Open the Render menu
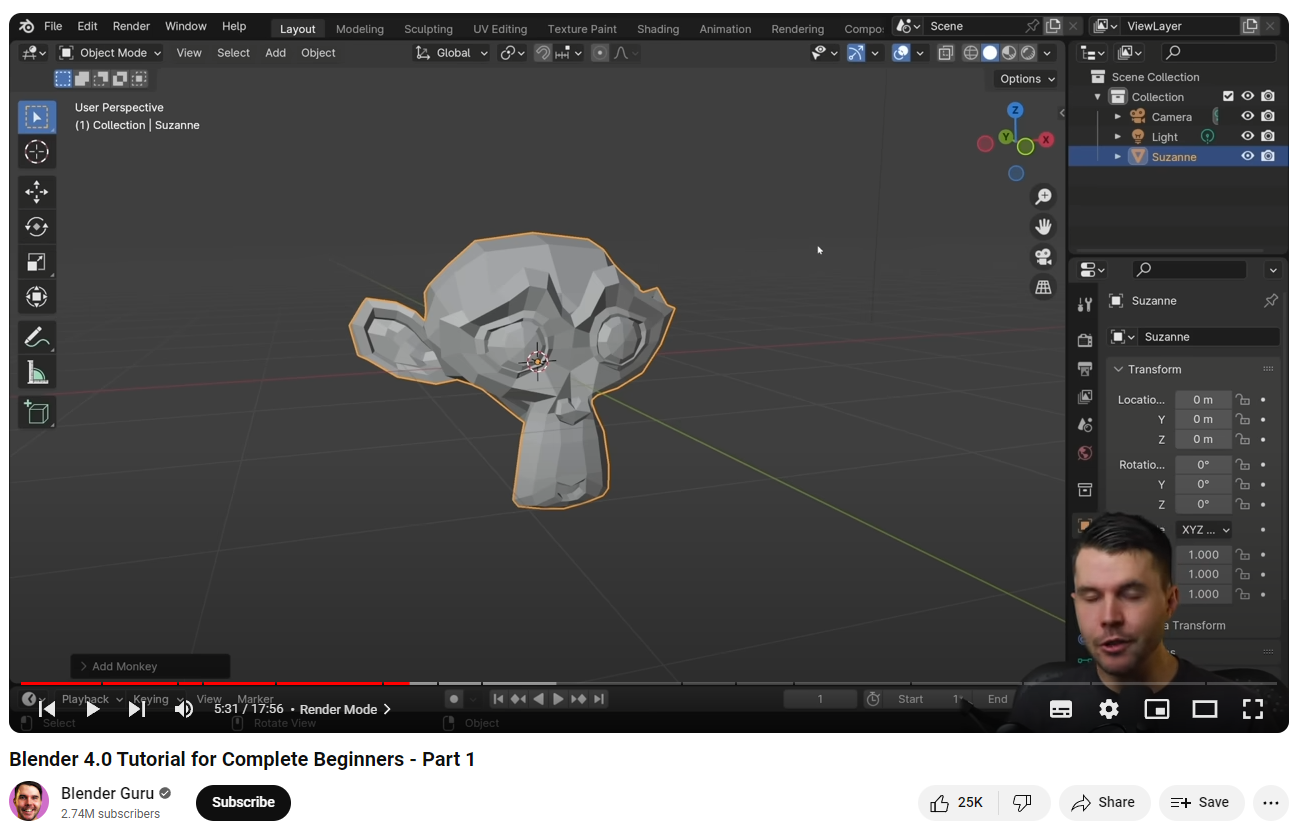The width and height of the screenshot is (1298, 829). coord(131,26)
